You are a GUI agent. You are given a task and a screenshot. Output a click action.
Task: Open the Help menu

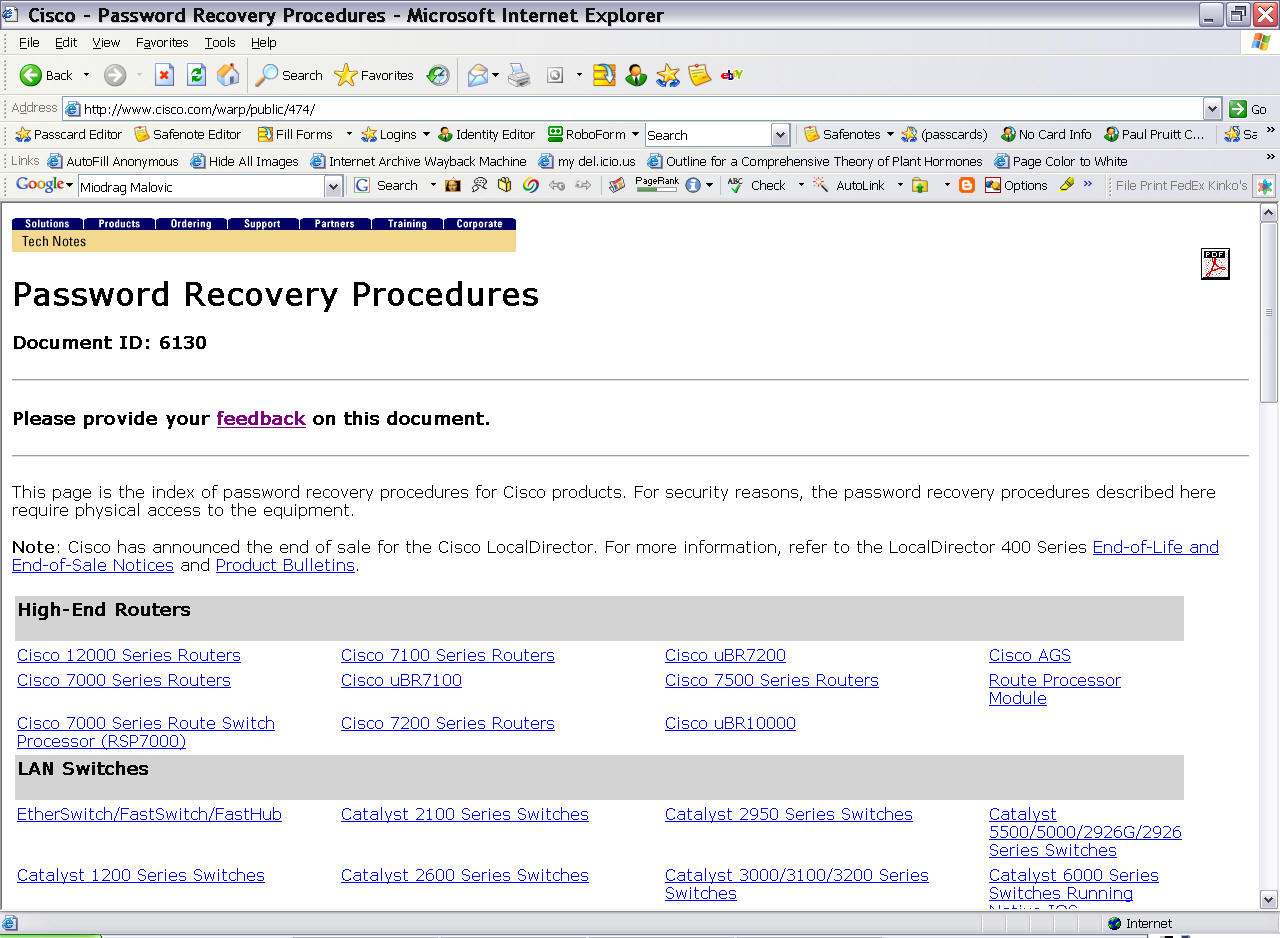(x=264, y=43)
